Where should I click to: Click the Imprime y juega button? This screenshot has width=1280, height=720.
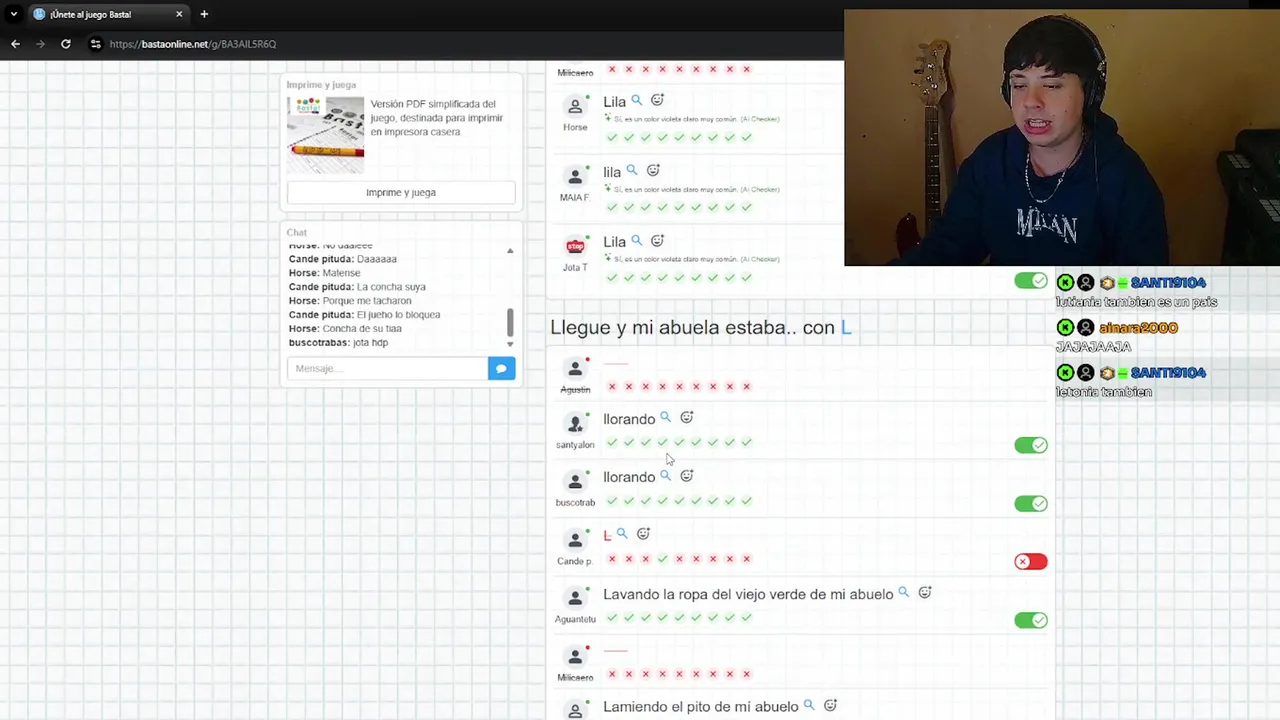[401, 192]
